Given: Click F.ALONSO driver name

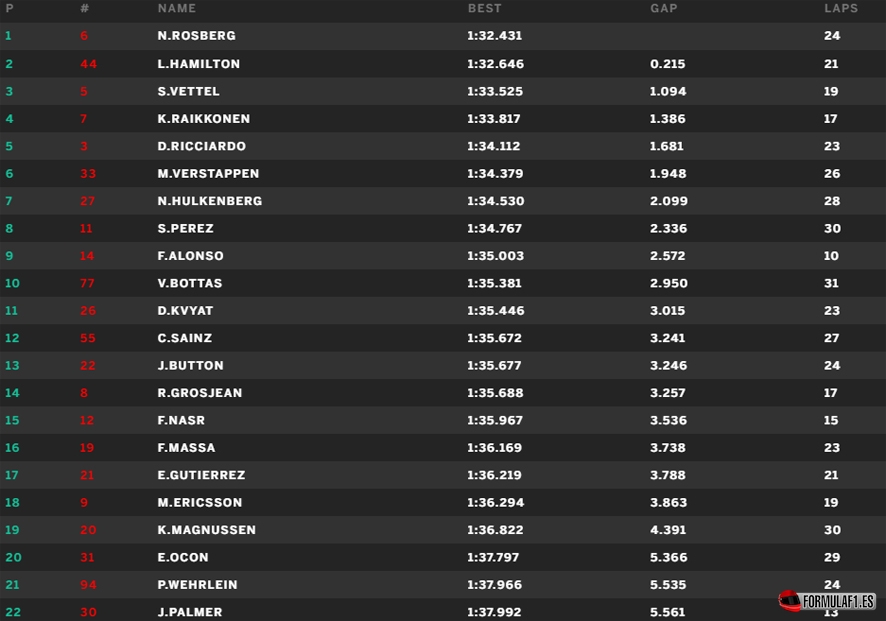Looking at the screenshot, I should (x=190, y=256).
